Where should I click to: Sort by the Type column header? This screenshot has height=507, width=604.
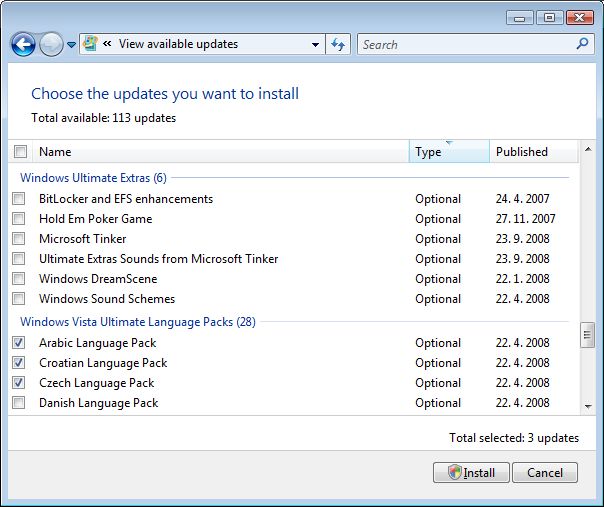click(449, 151)
